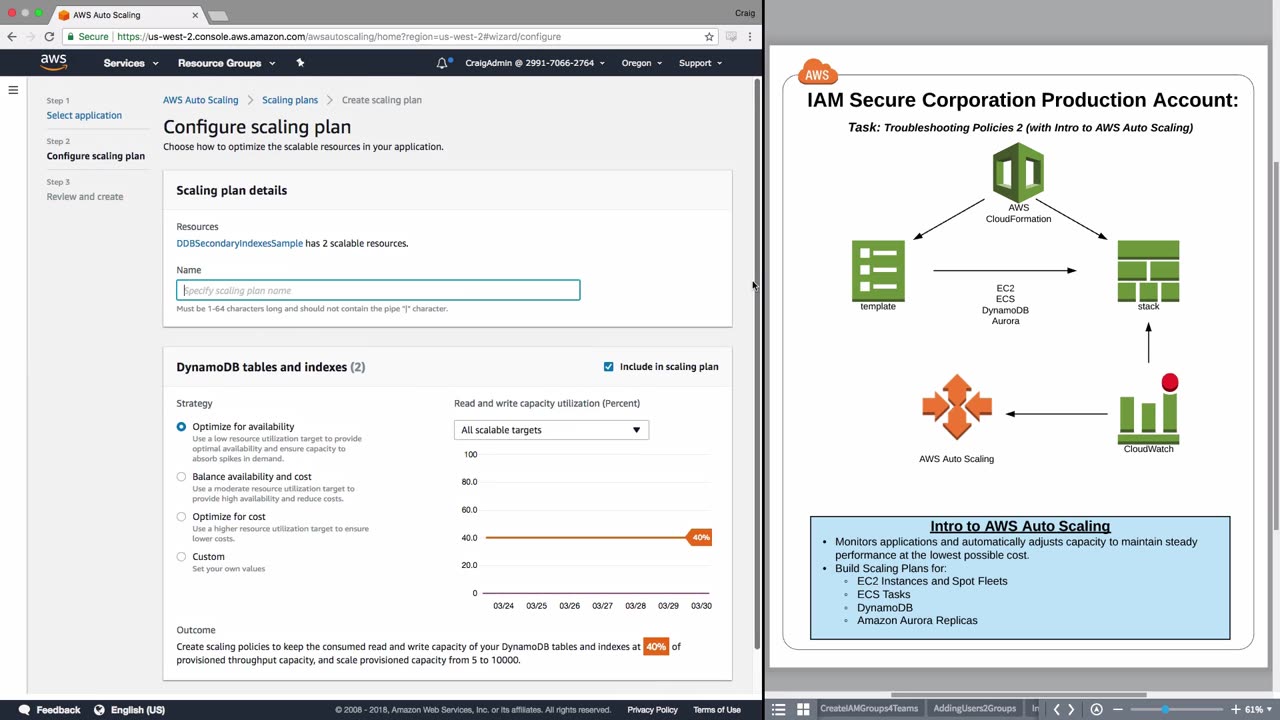Click the template icon in diagram
The image size is (1280, 720).
(x=878, y=270)
